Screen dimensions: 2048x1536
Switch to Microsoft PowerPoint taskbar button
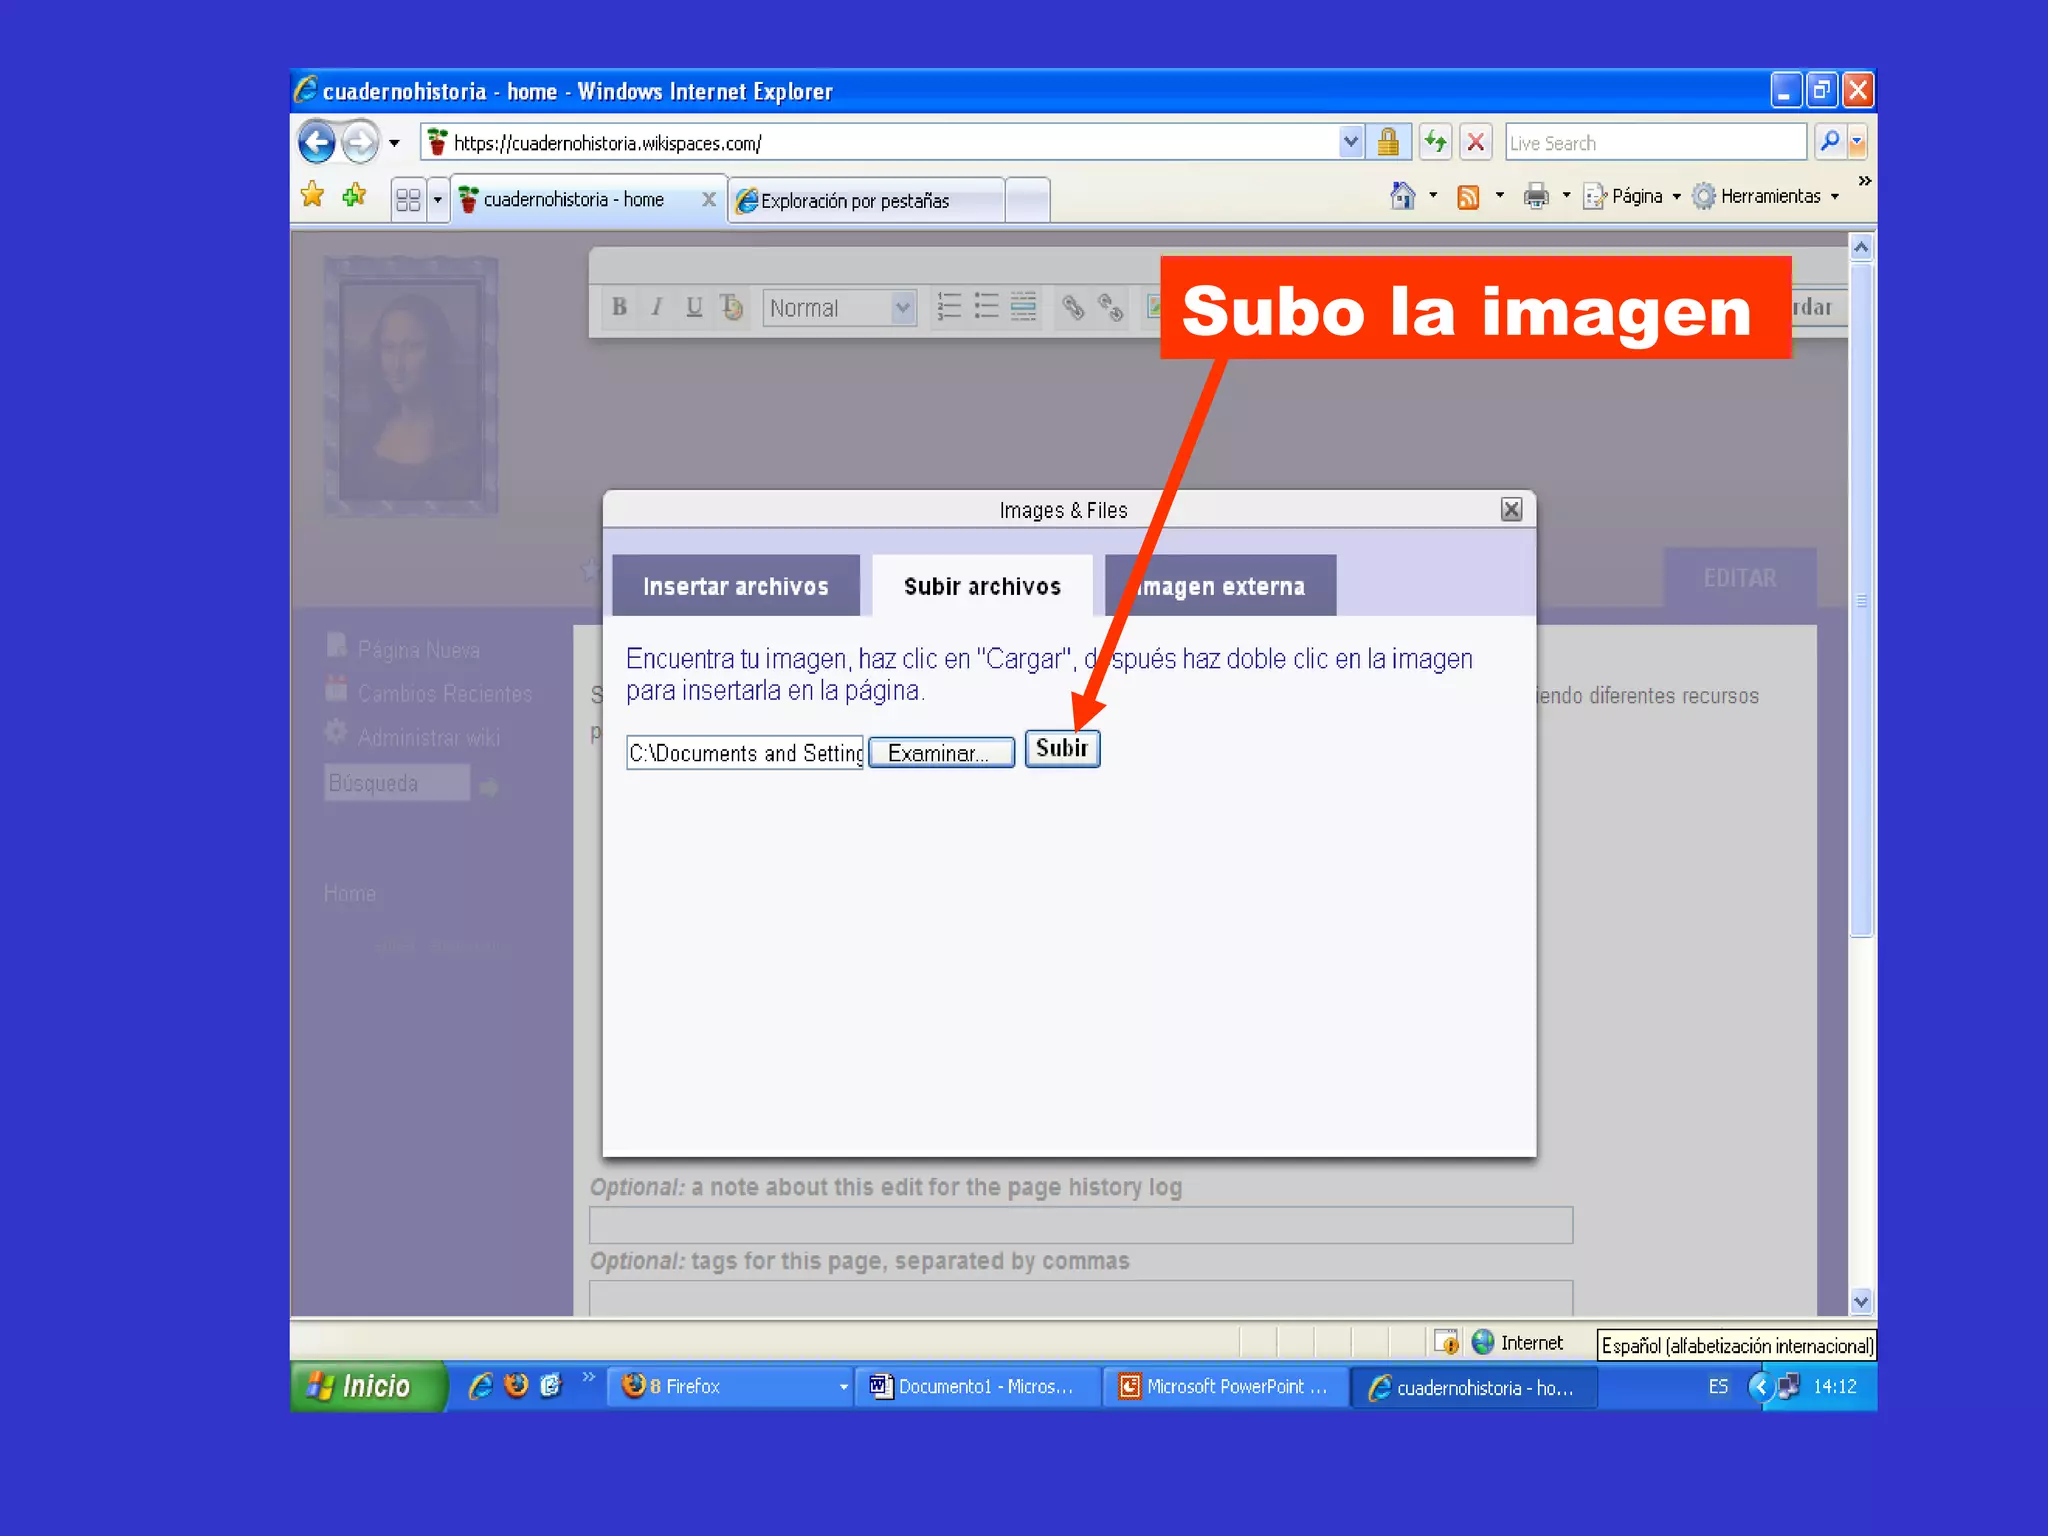point(1225,1387)
